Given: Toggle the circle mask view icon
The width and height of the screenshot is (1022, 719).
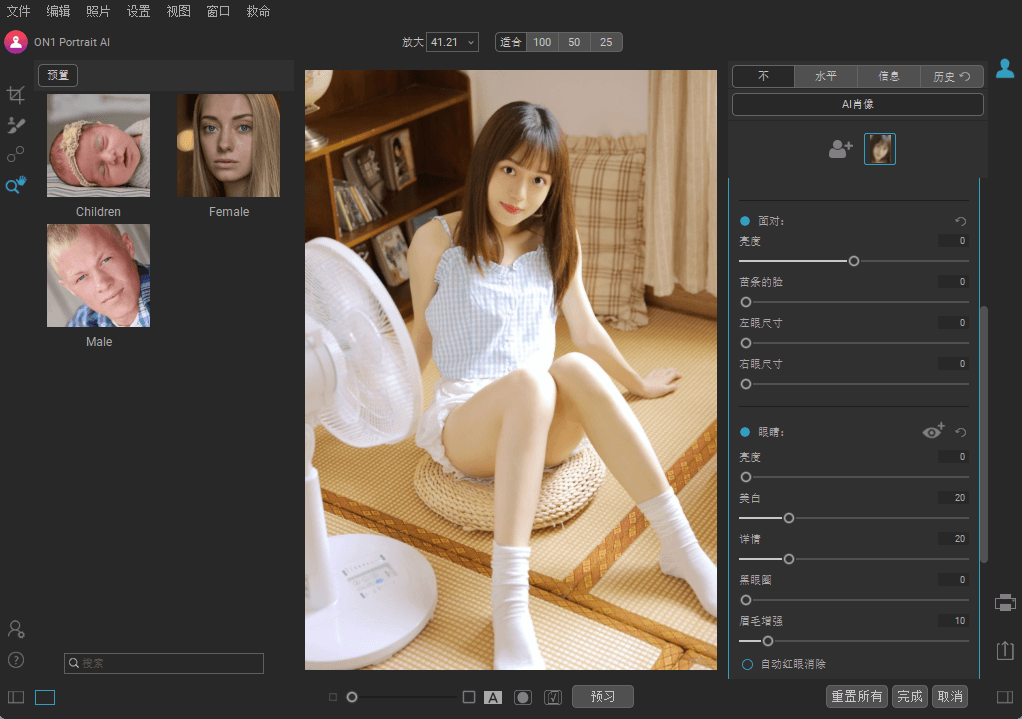Looking at the screenshot, I should [523, 697].
